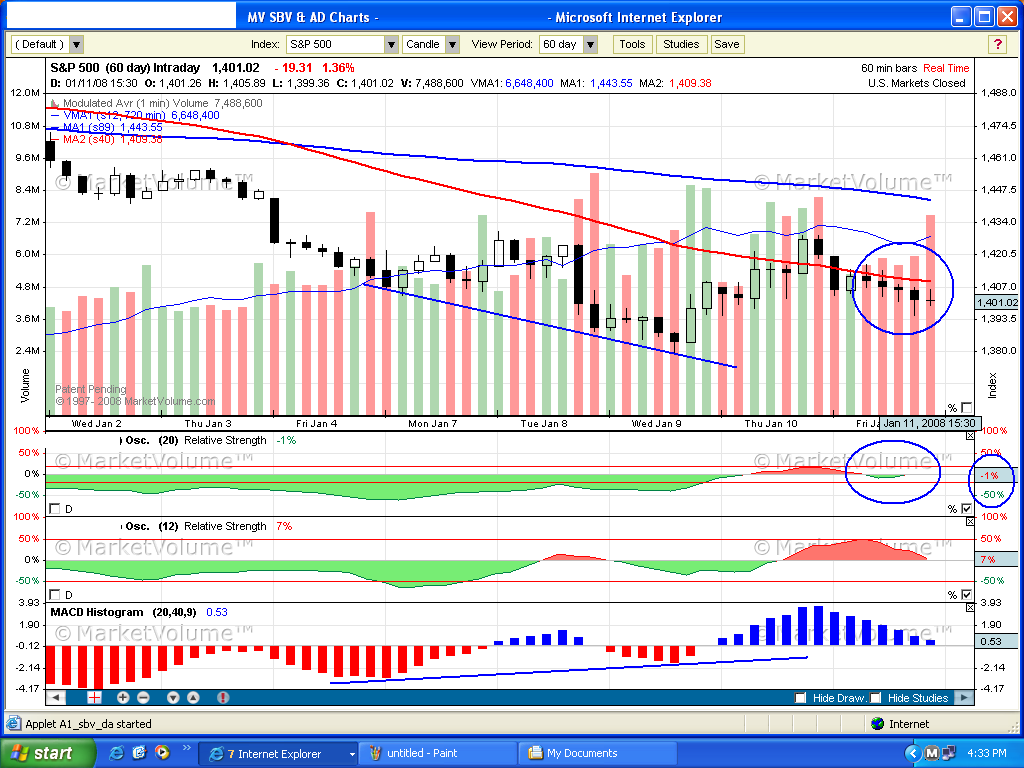Click the 1,401.02 current price label on axis
This screenshot has height=768, width=1024.
(x=997, y=302)
